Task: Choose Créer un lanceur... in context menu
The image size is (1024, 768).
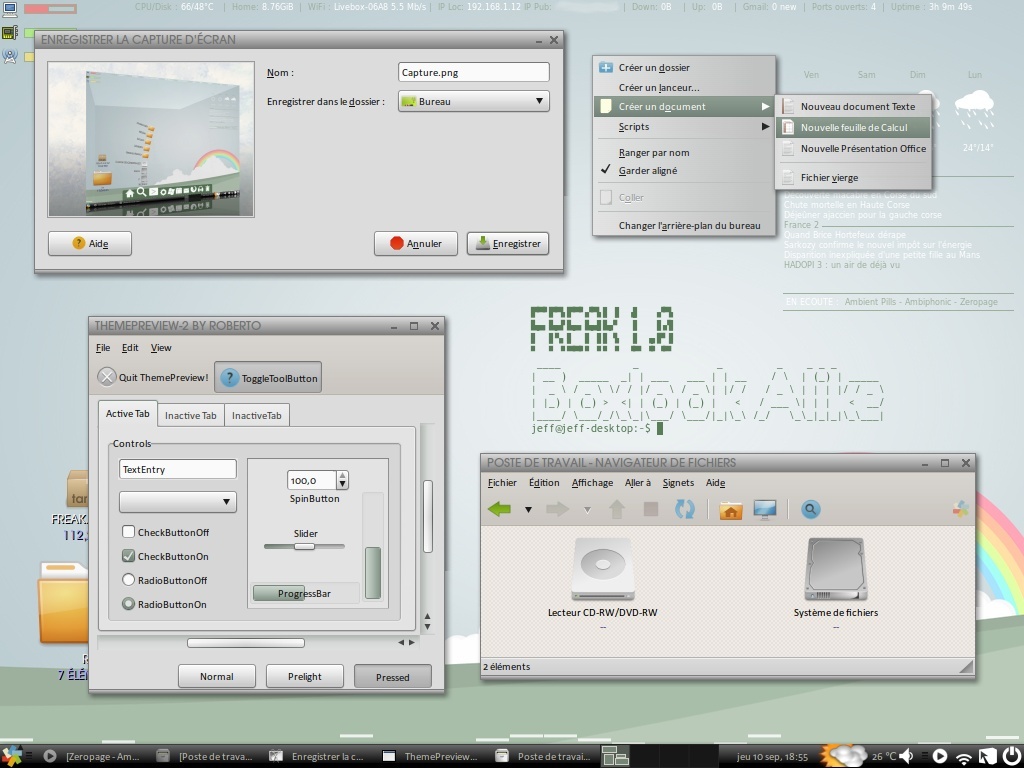Action: tap(684, 88)
